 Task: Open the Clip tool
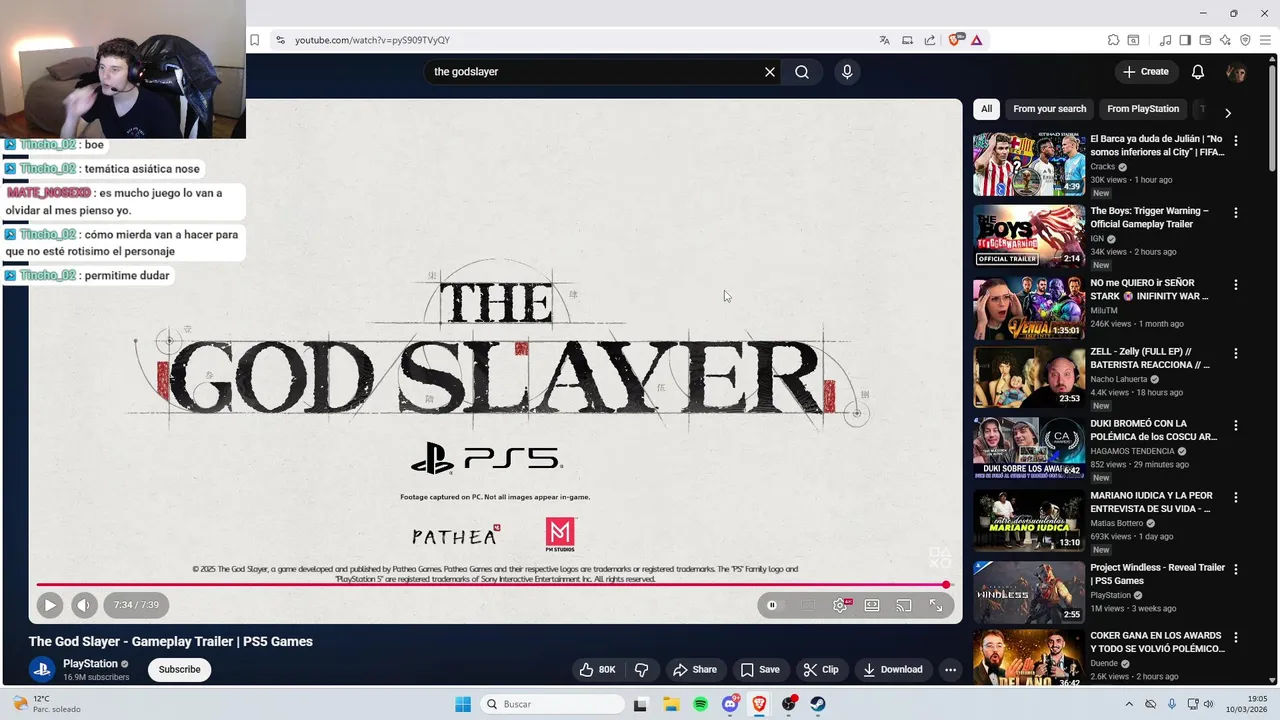click(821, 670)
